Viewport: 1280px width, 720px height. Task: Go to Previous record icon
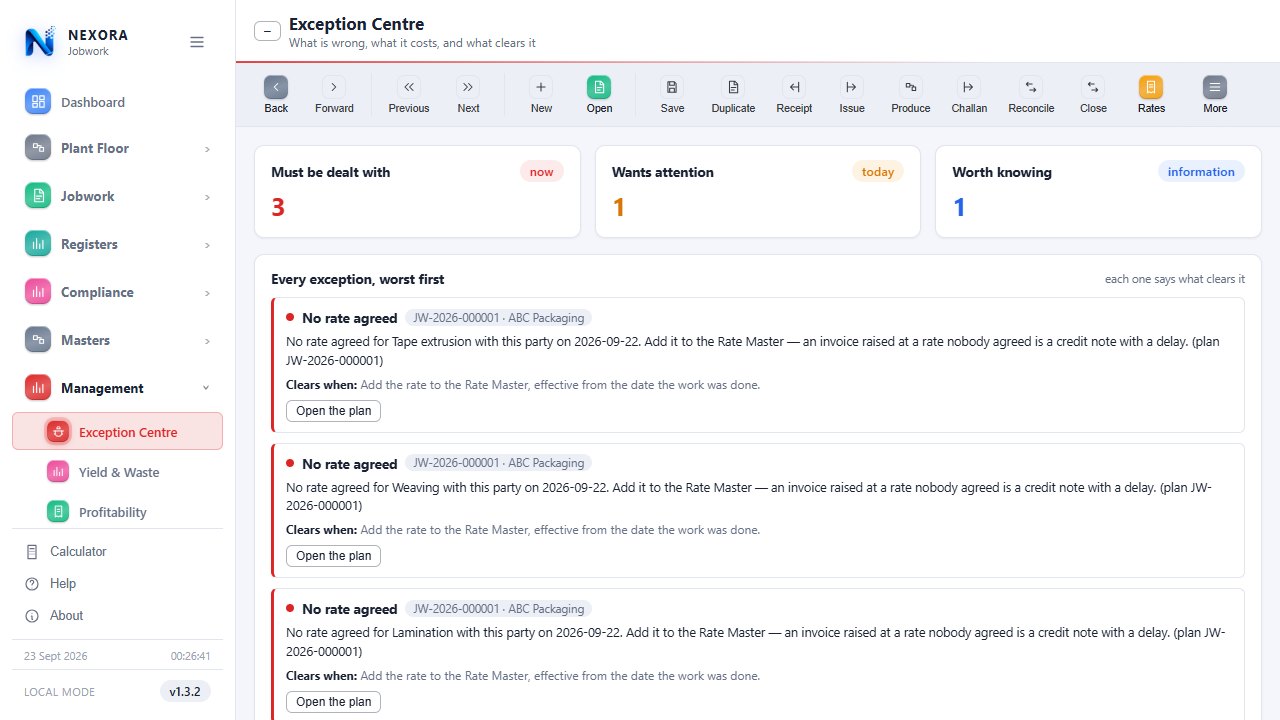(409, 87)
